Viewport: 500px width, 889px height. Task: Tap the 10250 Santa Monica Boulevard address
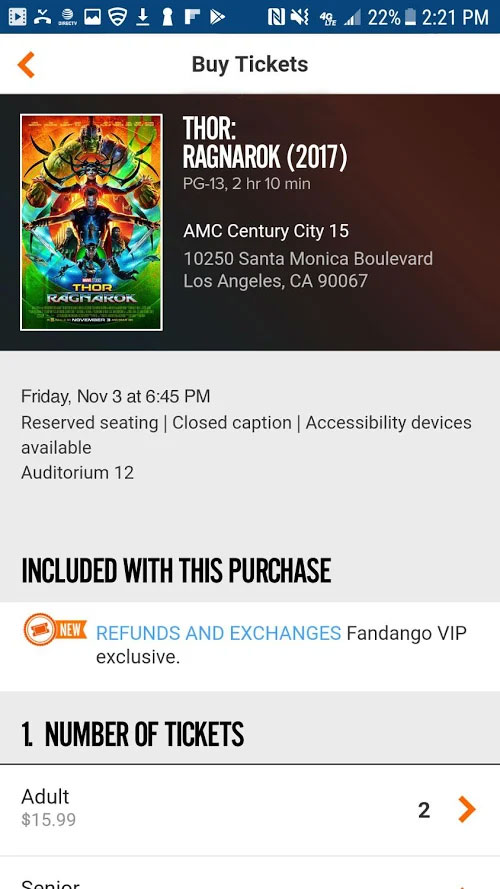[308, 259]
